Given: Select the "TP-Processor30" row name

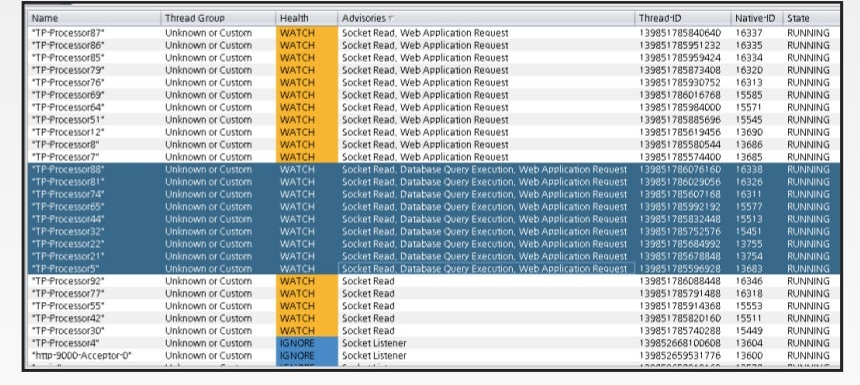Looking at the screenshot, I should tap(68, 331).
